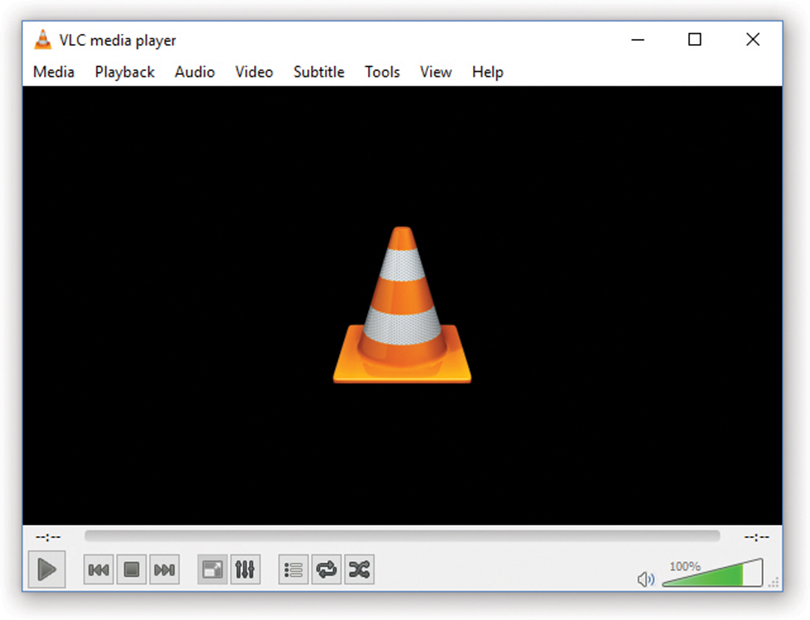Click the elapsed time label at left
Viewport: 810px width, 620px height.
point(48,537)
